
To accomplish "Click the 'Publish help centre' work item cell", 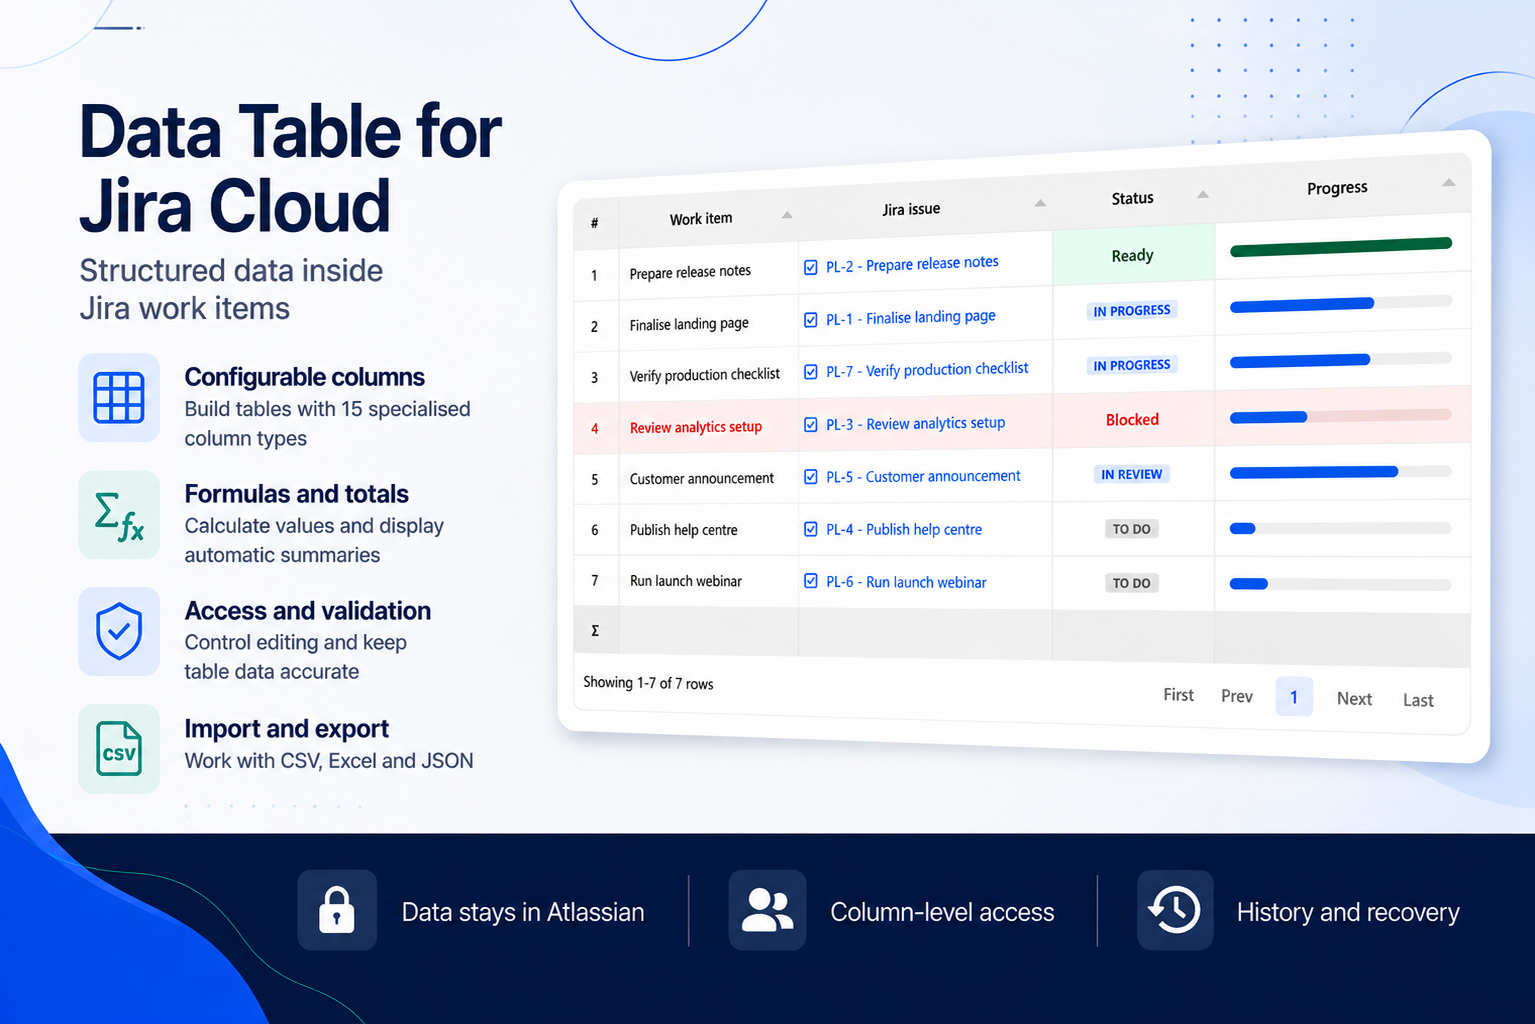I will click(x=709, y=530).
